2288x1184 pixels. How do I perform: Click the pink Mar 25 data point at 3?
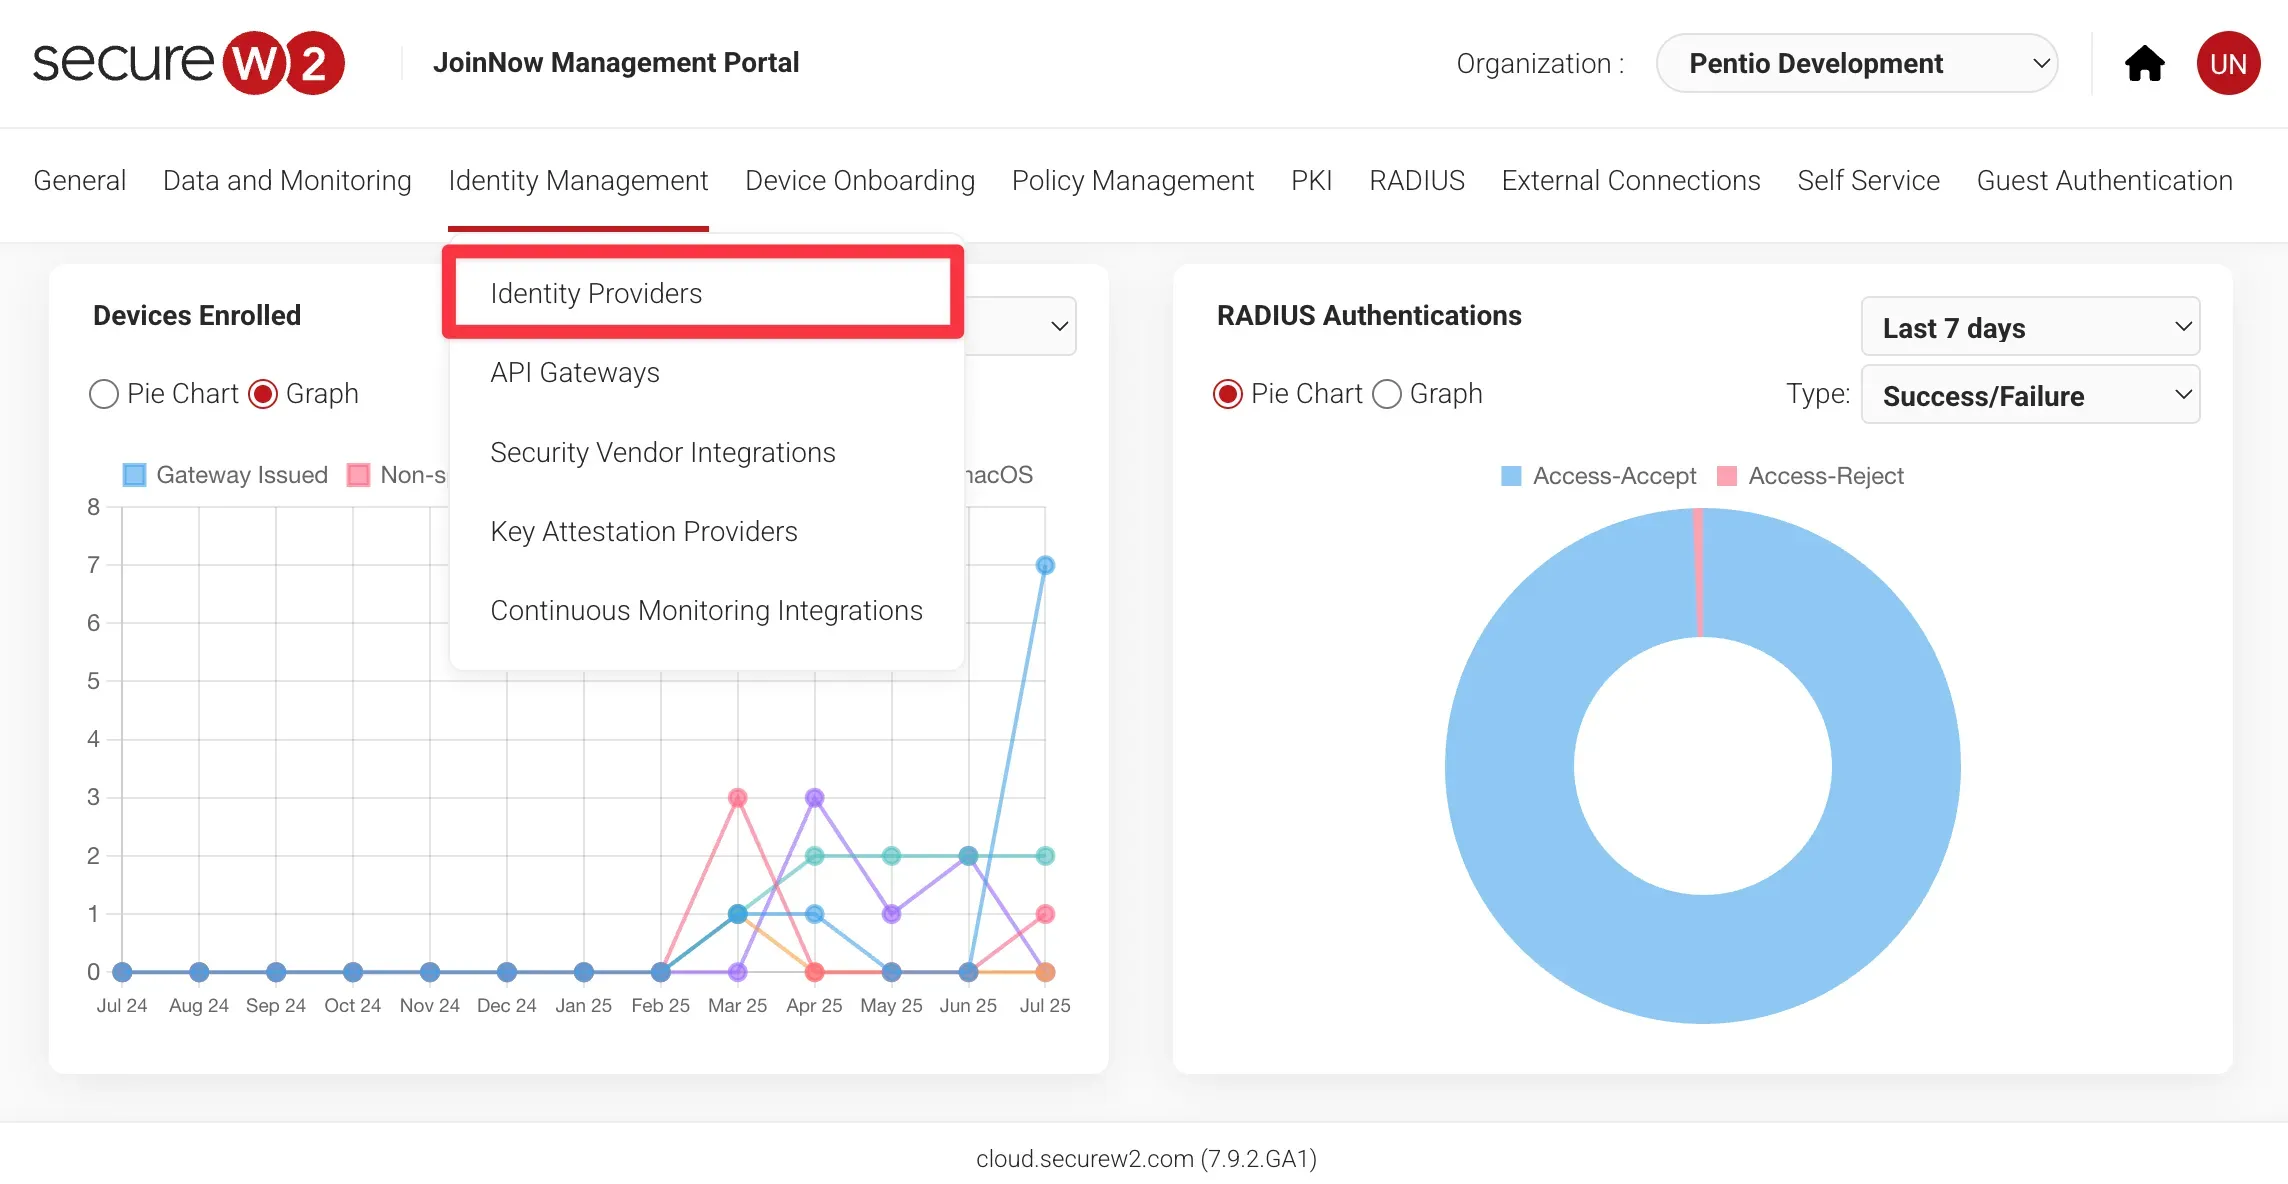point(737,798)
